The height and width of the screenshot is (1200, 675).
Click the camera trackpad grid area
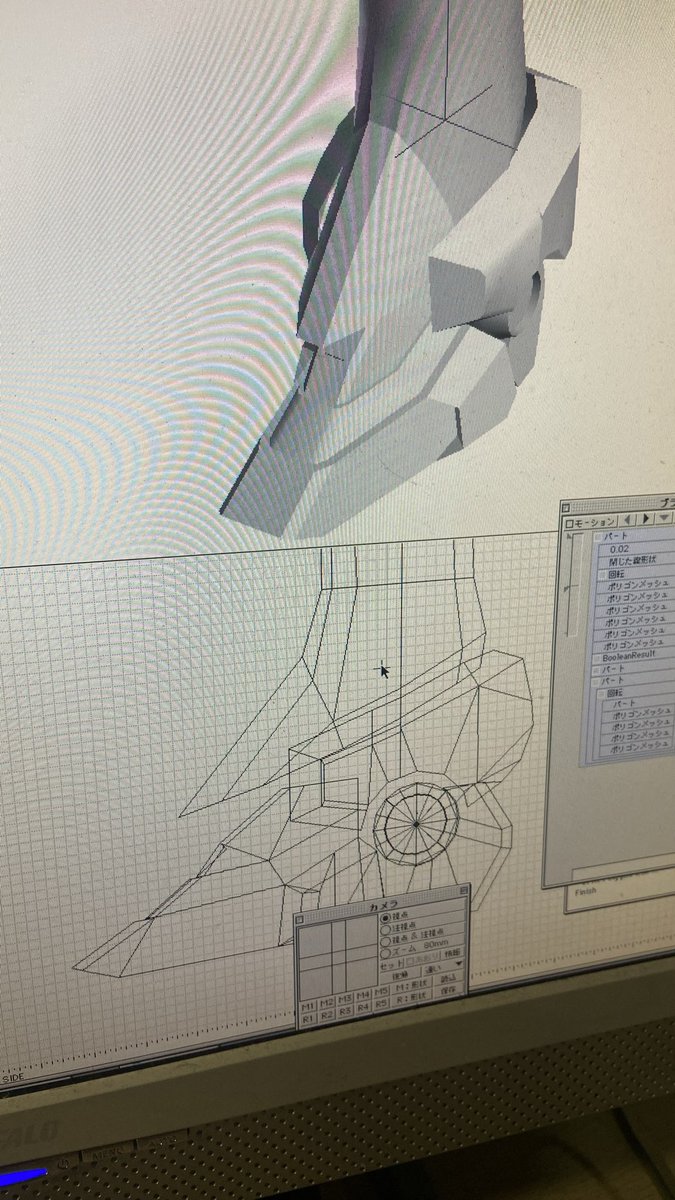coord(338,957)
